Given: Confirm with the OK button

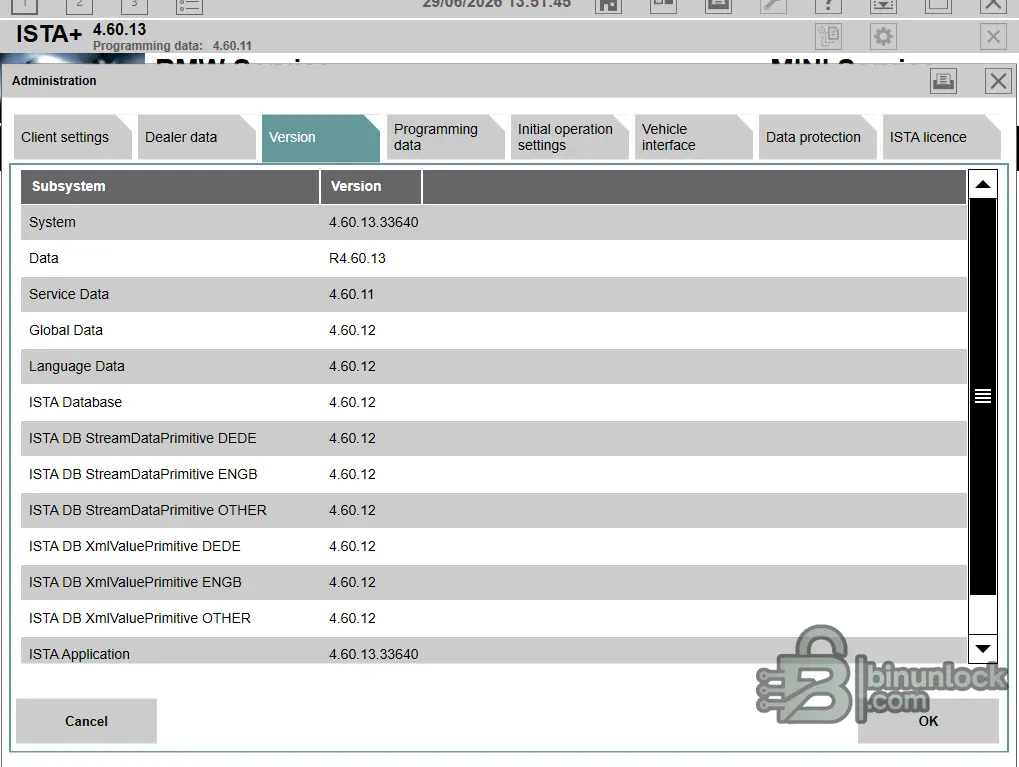Looking at the screenshot, I should [928, 721].
